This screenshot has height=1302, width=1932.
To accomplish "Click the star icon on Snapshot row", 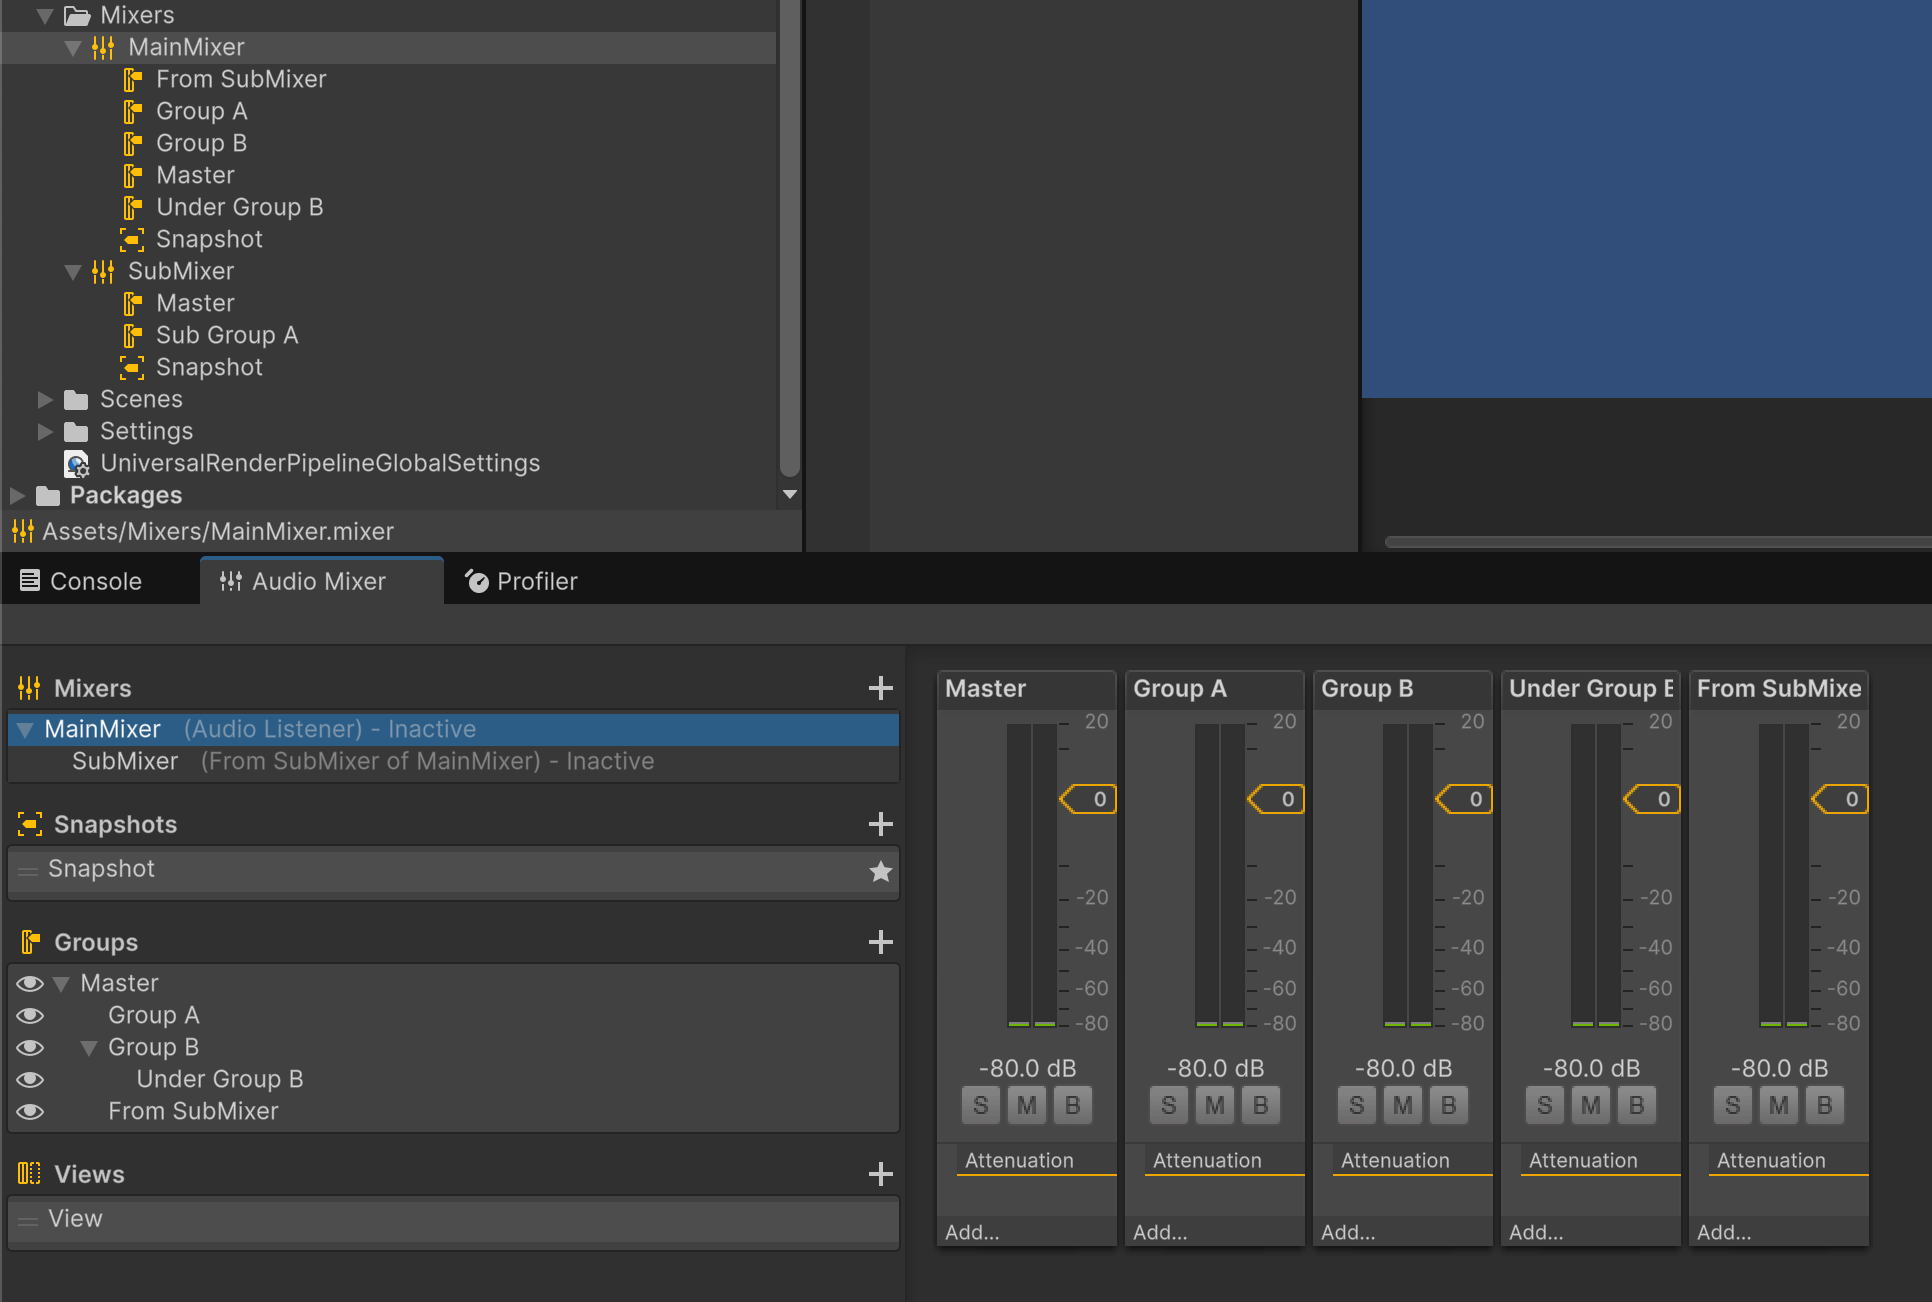I will pyautogui.click(x=880, y=871).
